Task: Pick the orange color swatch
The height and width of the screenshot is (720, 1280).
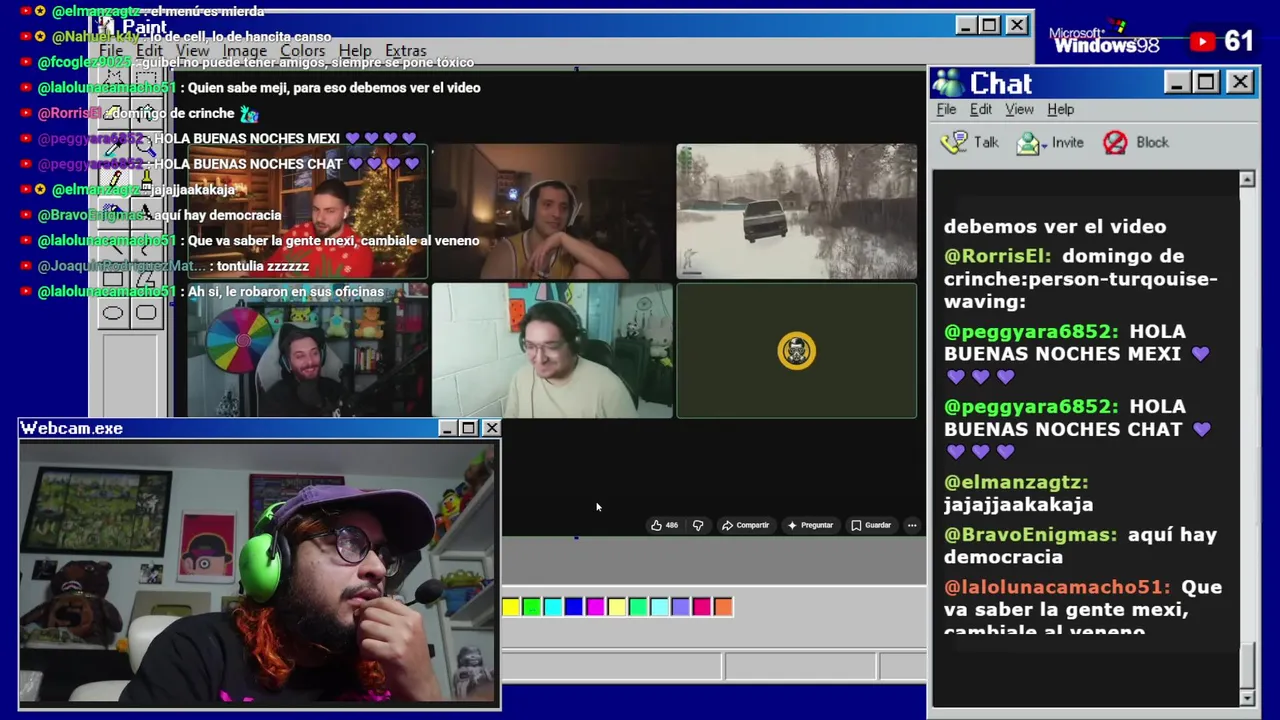Action: (723, 607)
